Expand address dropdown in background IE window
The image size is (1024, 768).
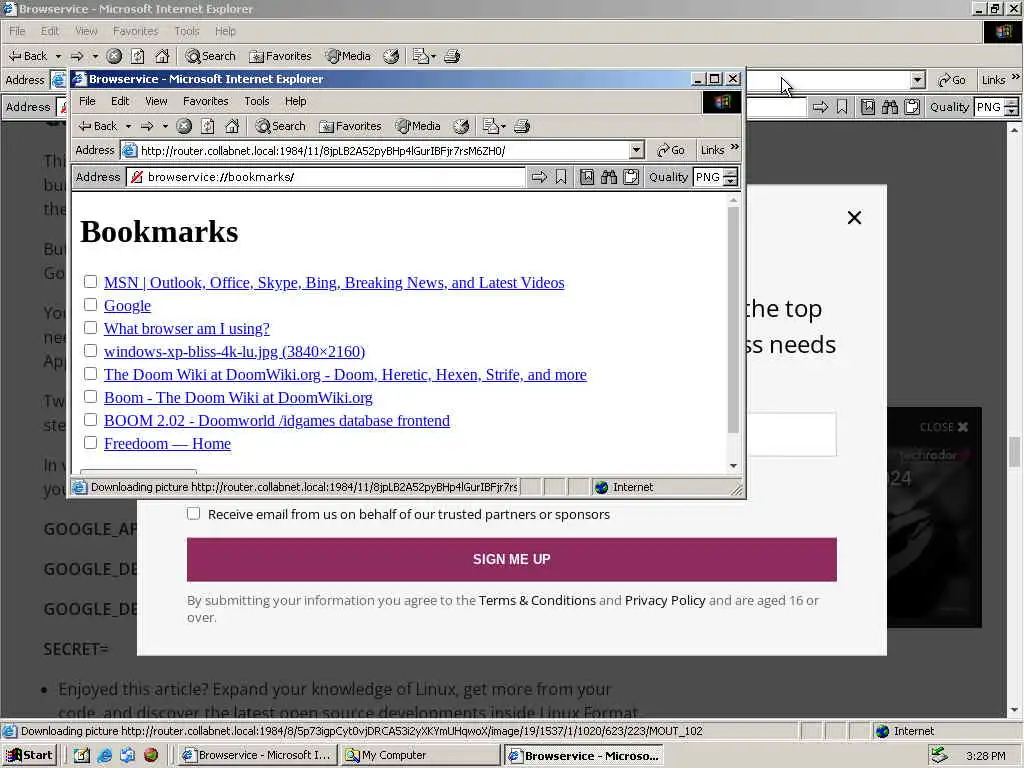[918, 80]
